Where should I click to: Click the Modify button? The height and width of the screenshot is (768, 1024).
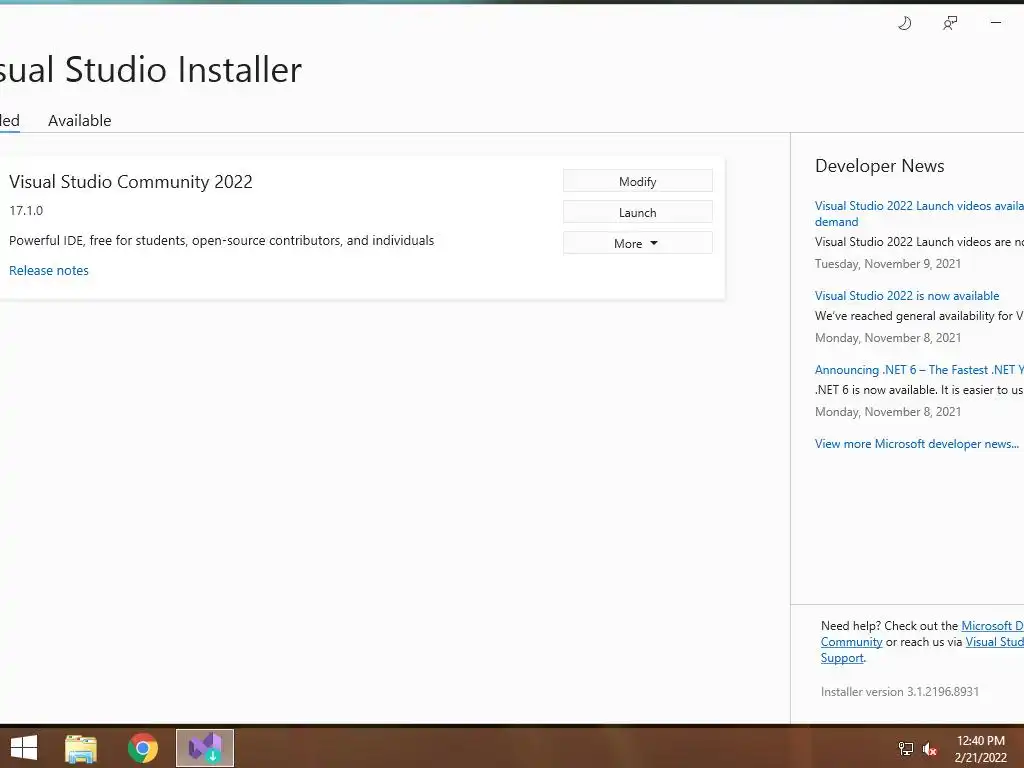click(x=637, y=182)
